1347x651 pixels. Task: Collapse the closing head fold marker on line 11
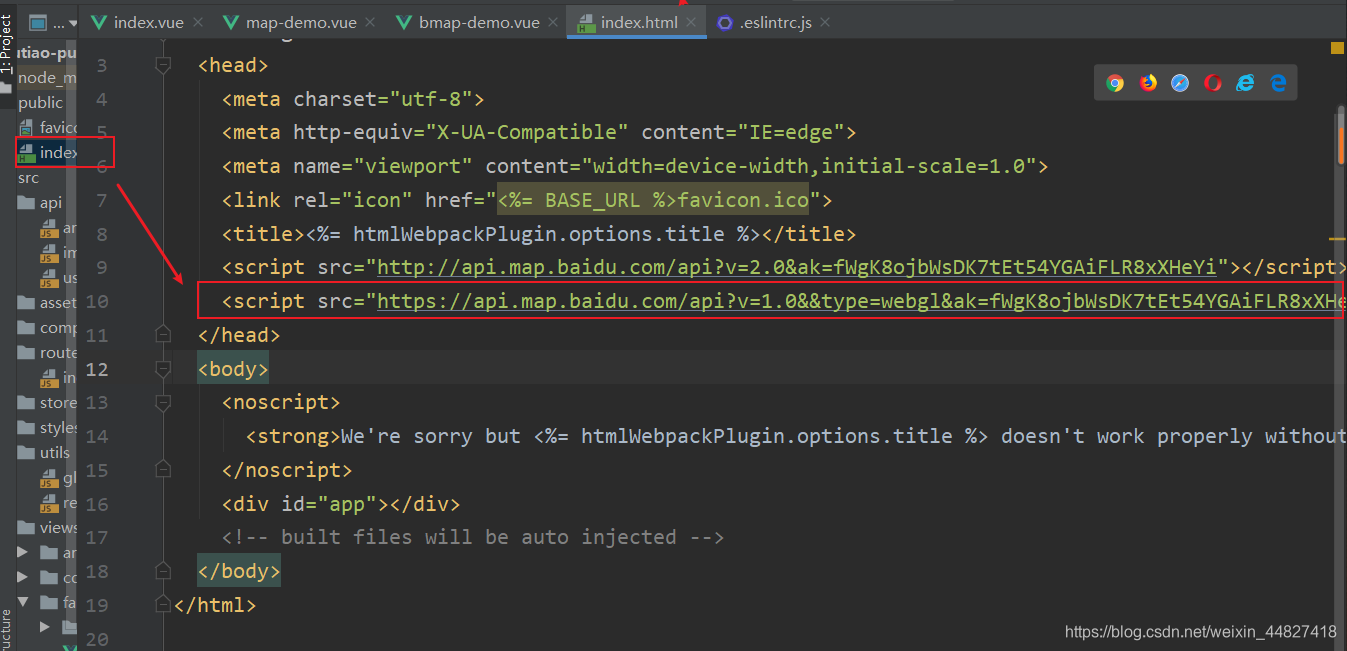tap(163, 335)
